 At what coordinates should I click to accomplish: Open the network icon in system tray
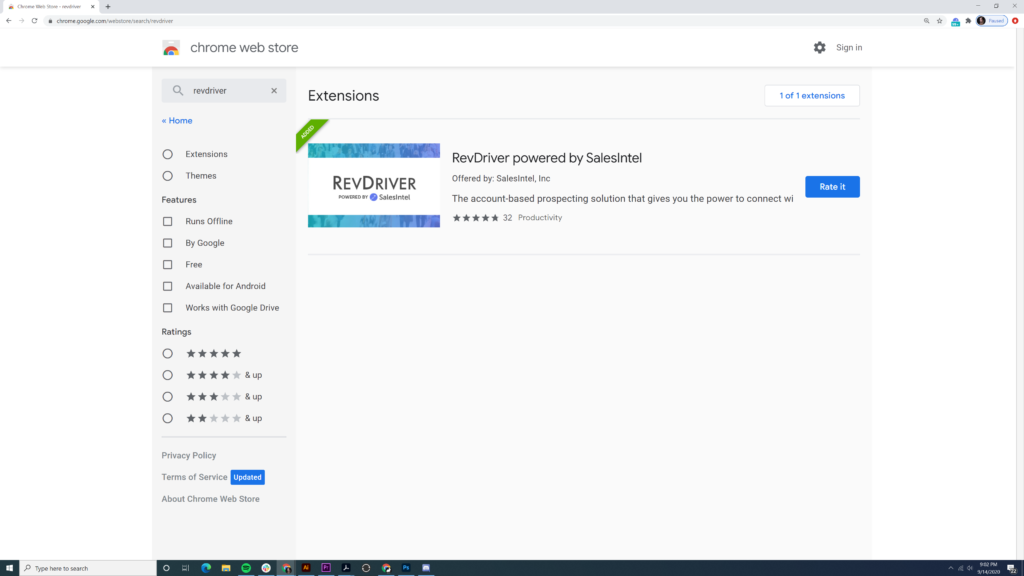pos(961,568)
